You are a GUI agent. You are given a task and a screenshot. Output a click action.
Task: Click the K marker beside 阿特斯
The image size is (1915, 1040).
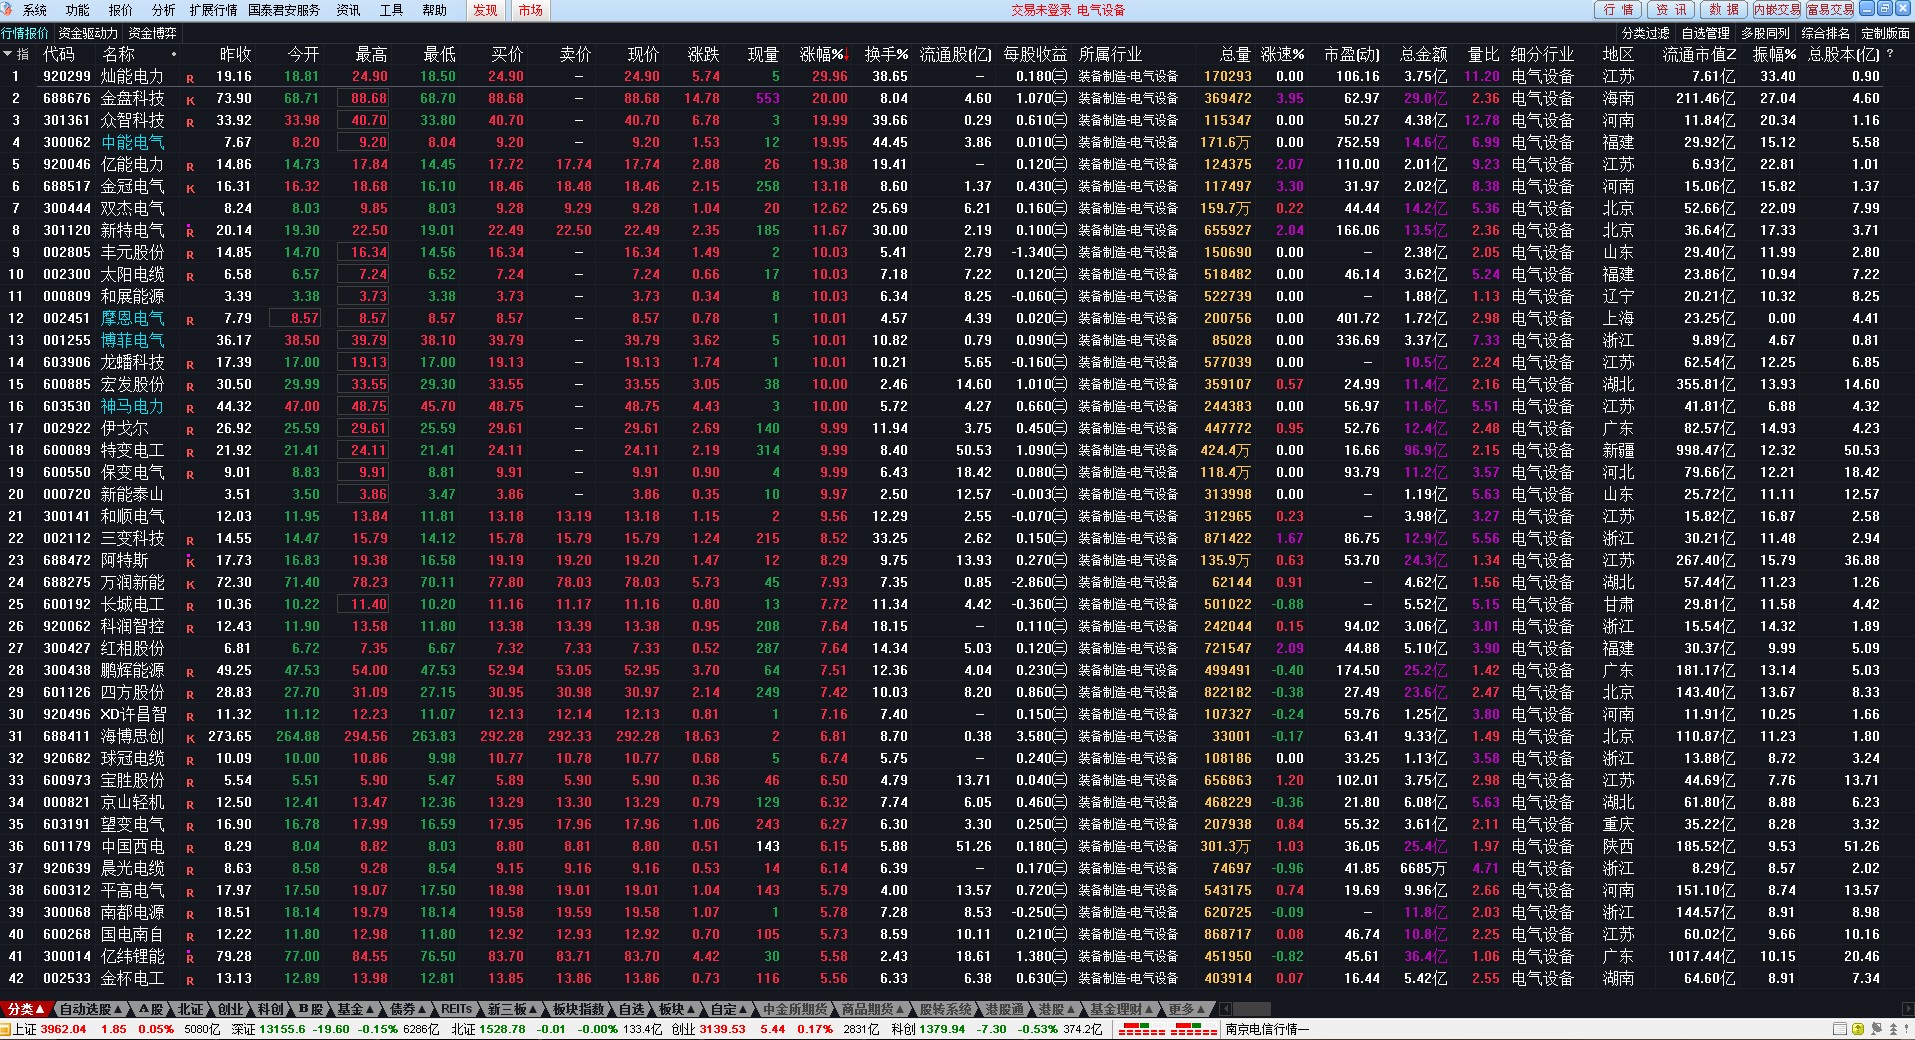point(190,562)
